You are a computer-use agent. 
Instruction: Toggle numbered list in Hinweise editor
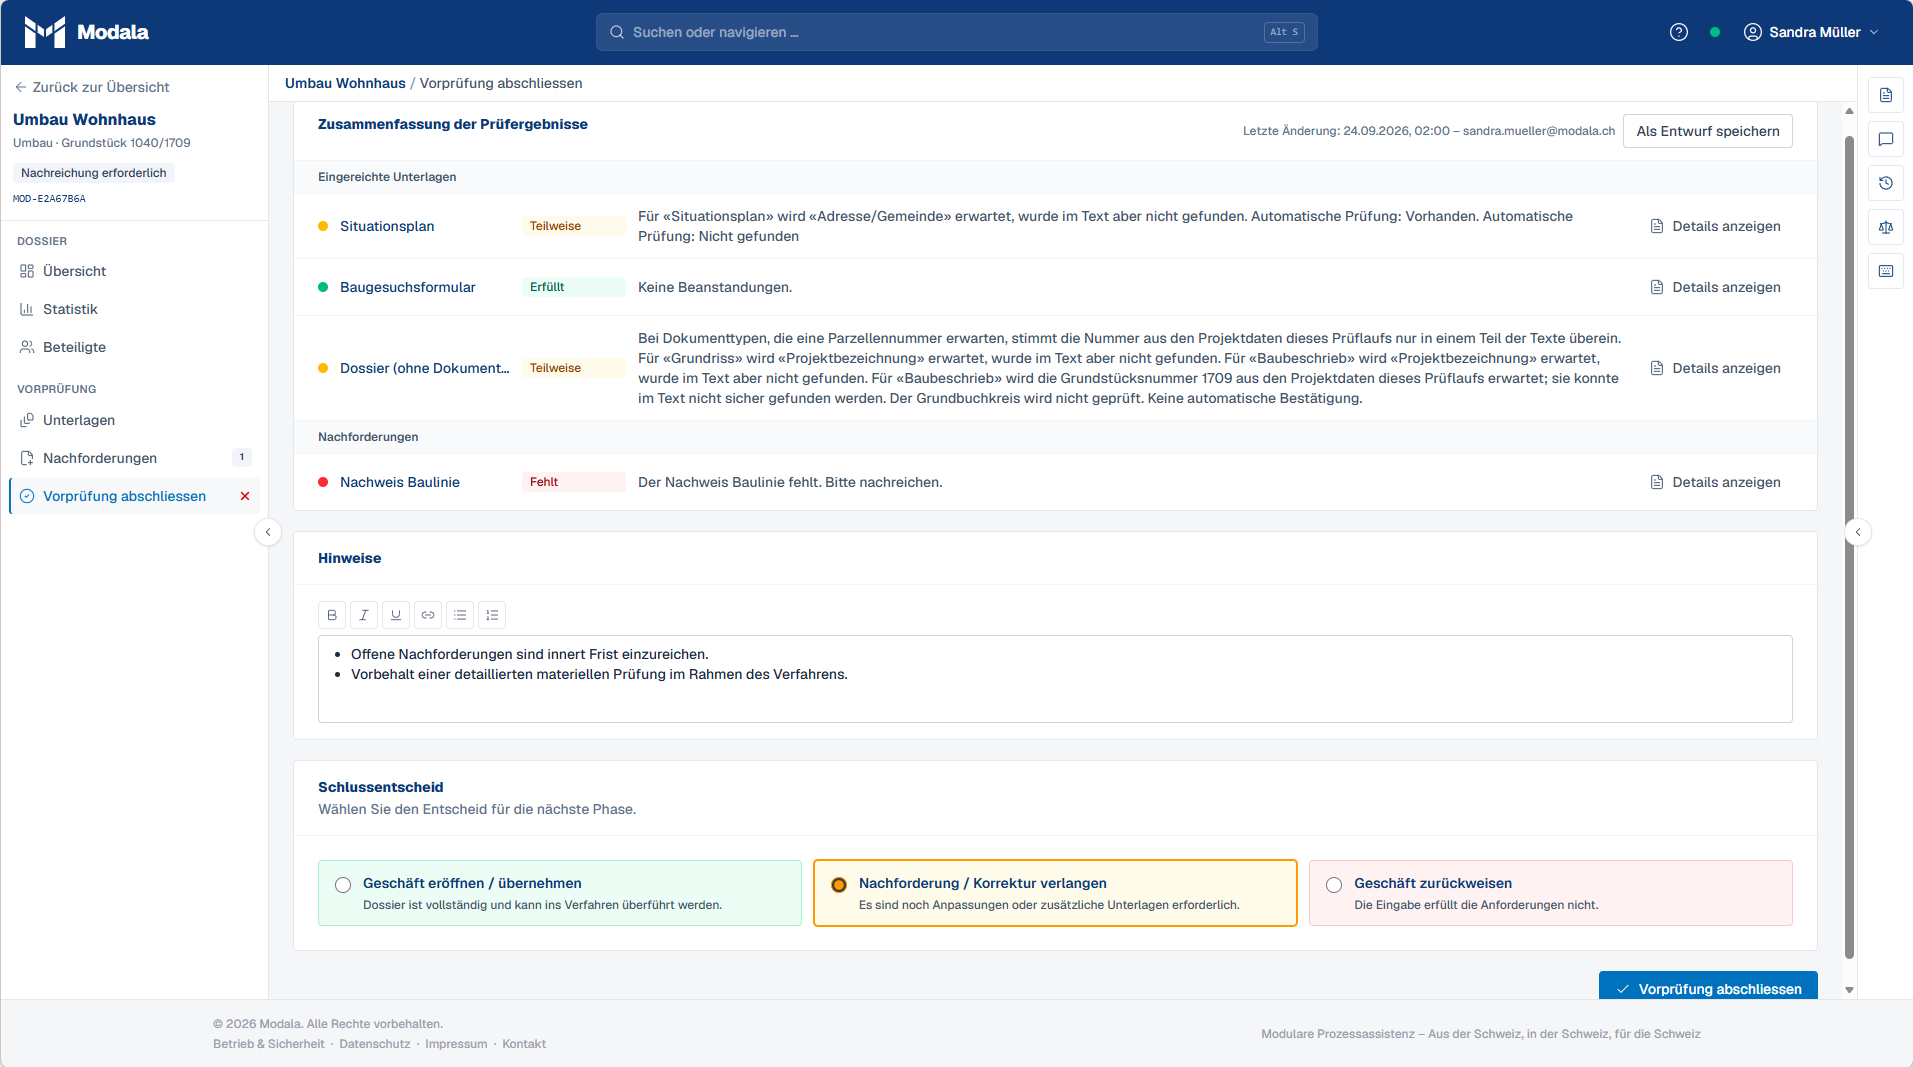point(492,615)
